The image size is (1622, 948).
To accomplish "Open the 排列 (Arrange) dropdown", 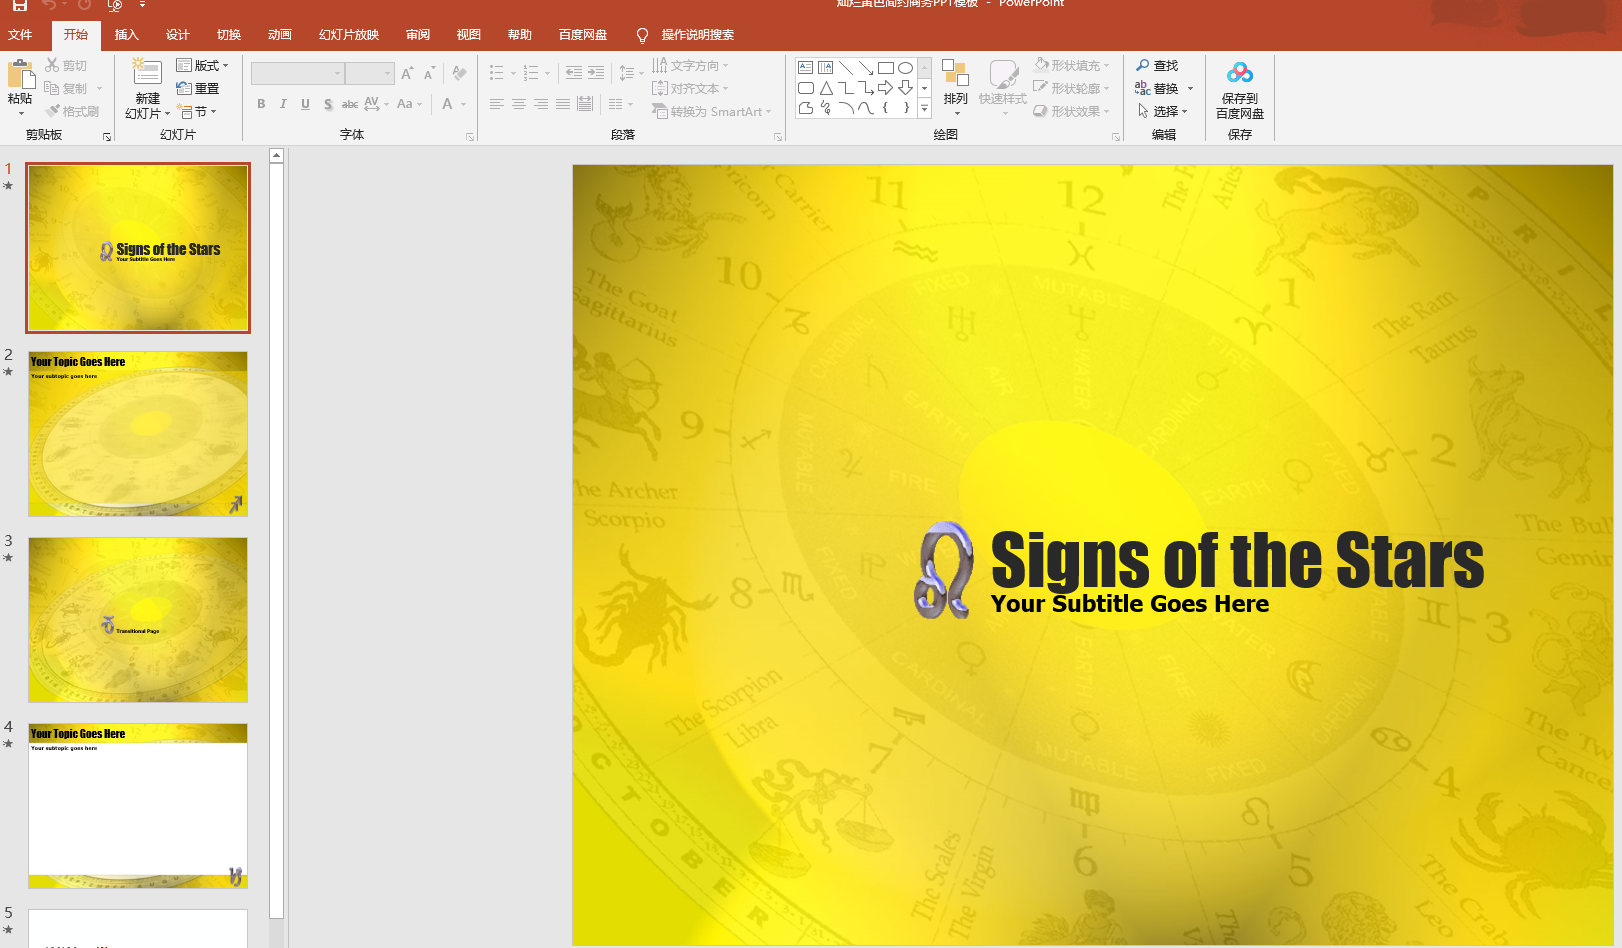I will [956, 87].
